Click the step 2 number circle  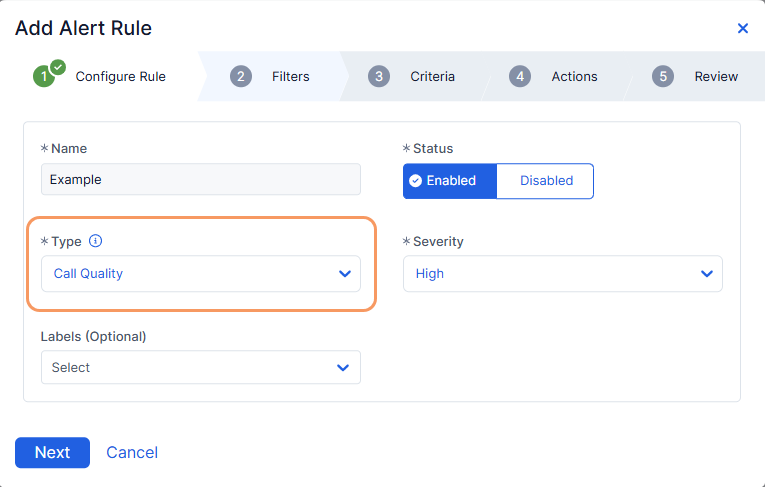click(x=240, y=76)
